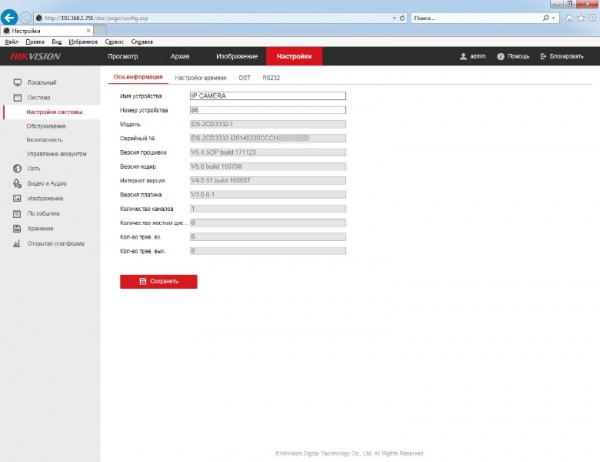Select the Открытая платформа icon
600x462 pixels.
point(17,243)
